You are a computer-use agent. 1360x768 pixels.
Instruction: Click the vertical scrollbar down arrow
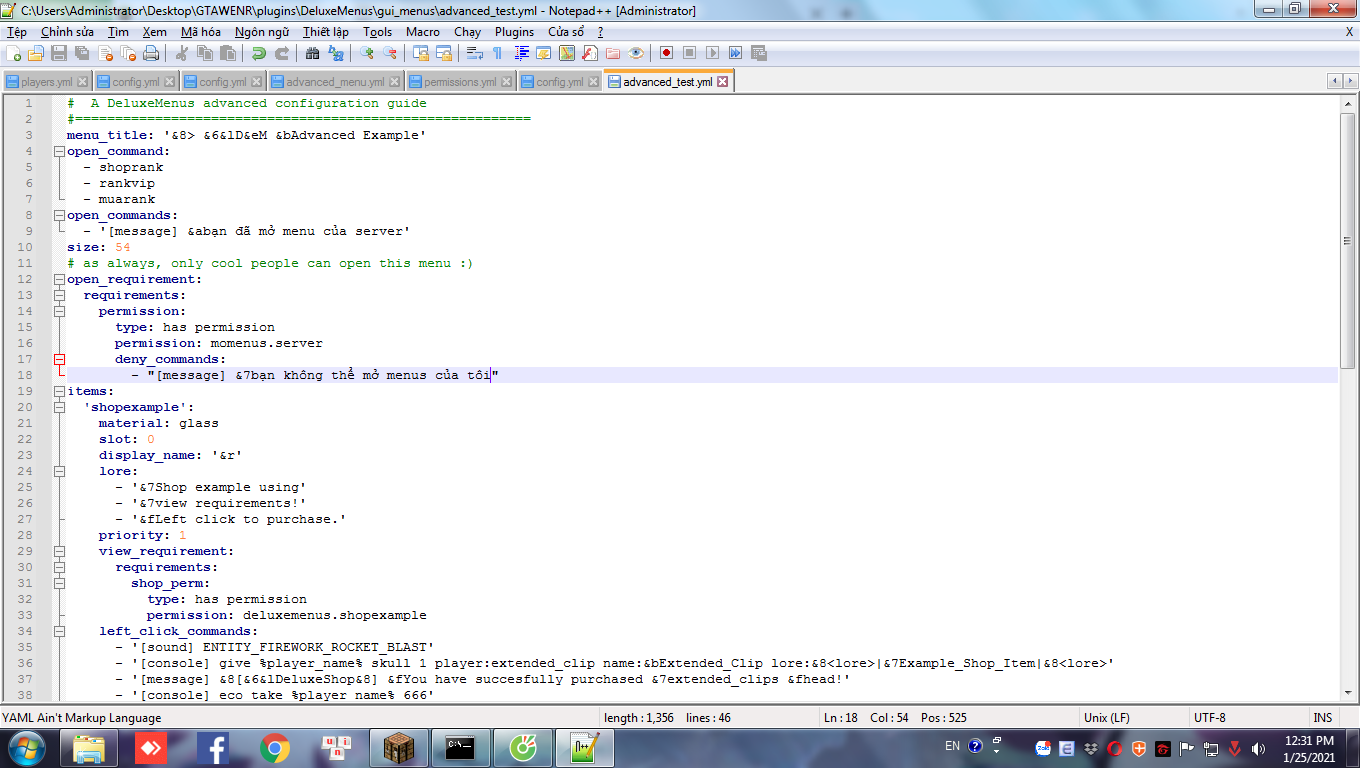coord(1348,692)
